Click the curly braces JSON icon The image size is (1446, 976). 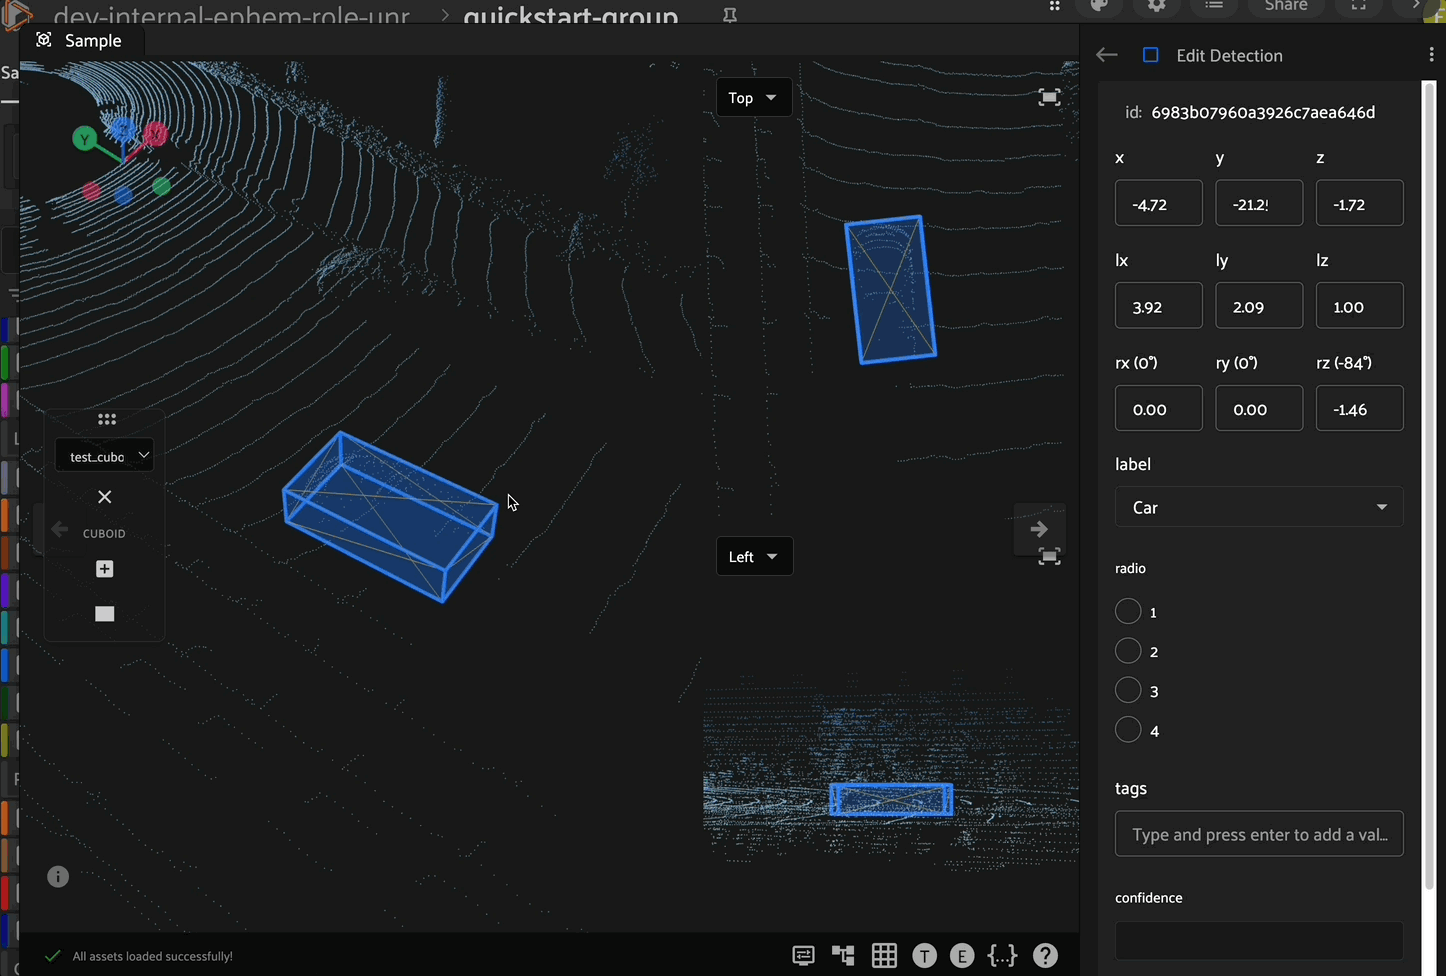click(1002, 956)
